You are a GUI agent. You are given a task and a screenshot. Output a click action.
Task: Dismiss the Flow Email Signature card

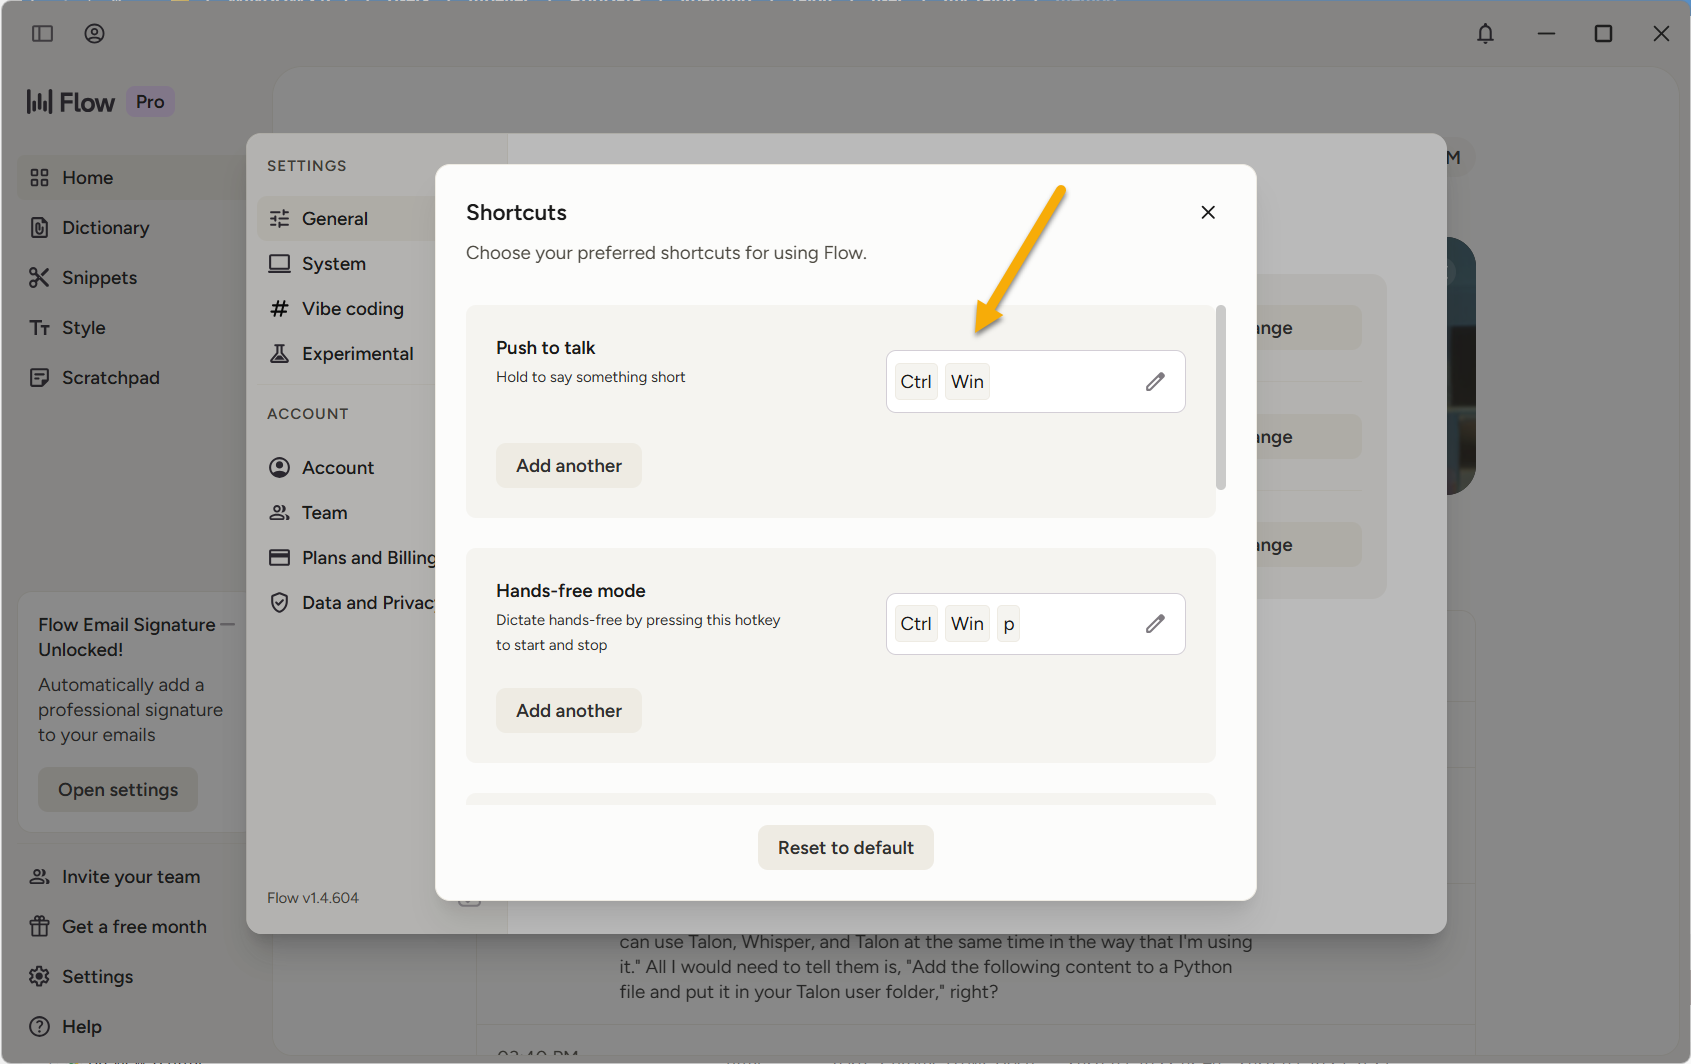228,625
